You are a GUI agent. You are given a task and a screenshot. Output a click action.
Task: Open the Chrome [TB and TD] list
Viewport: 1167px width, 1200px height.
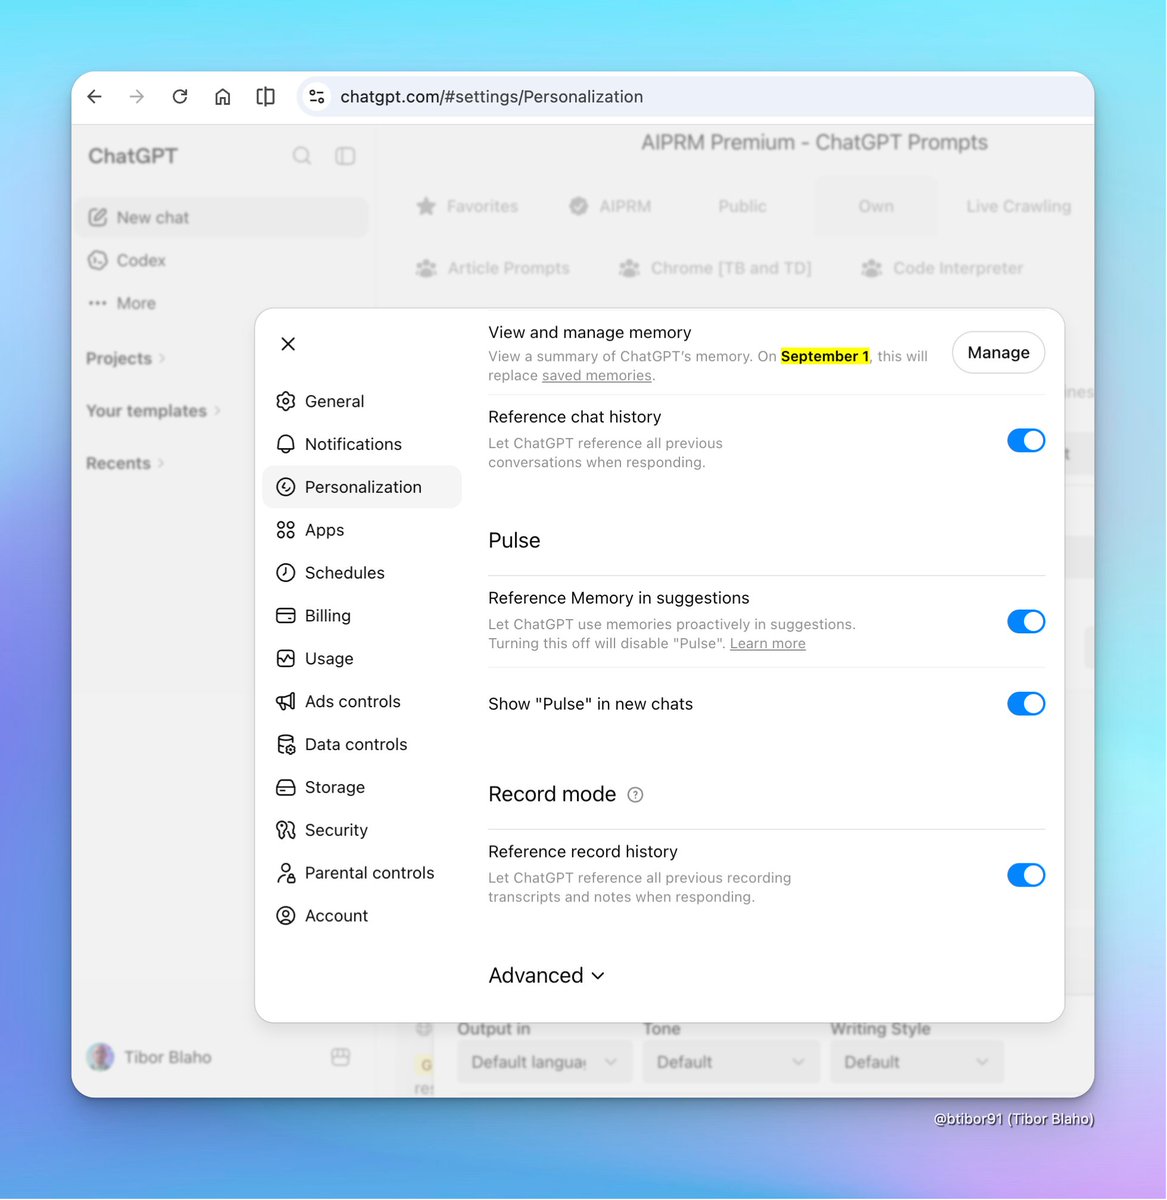tap(715, 269)
